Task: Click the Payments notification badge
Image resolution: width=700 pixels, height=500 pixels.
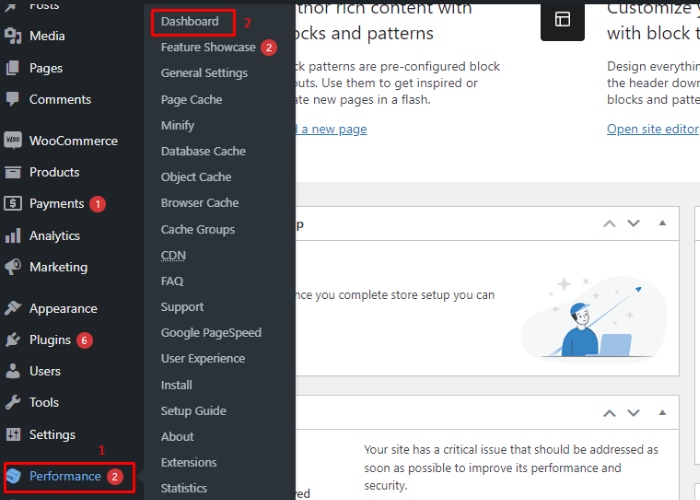Action: pos(98,204)
